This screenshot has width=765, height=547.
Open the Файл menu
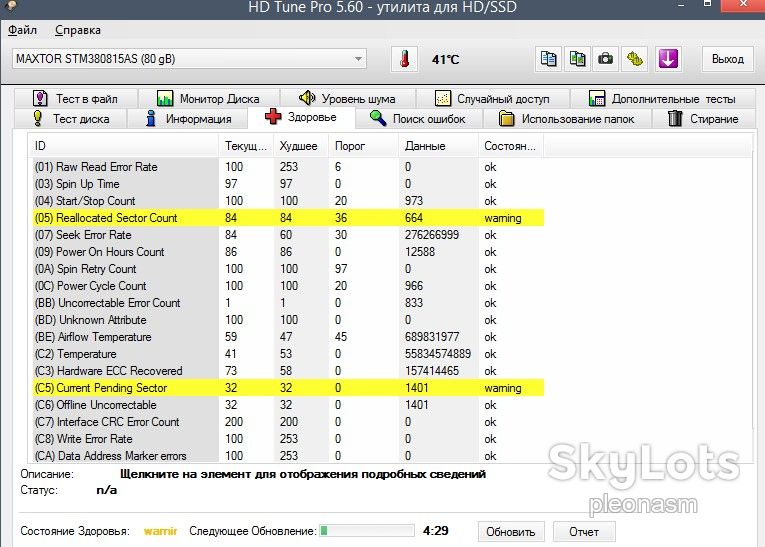[x=22, y=30]
